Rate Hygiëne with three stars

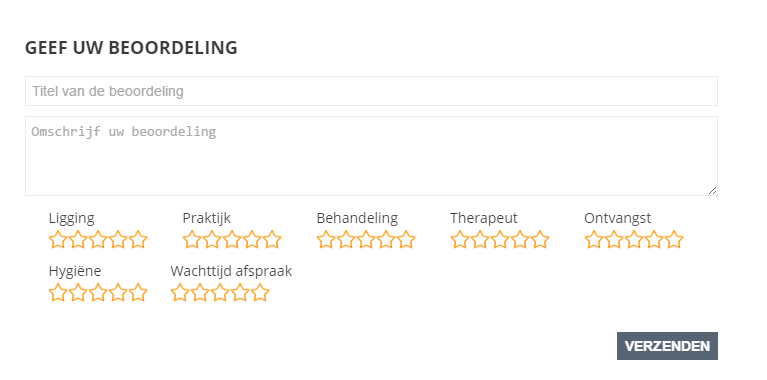[98, 292]
